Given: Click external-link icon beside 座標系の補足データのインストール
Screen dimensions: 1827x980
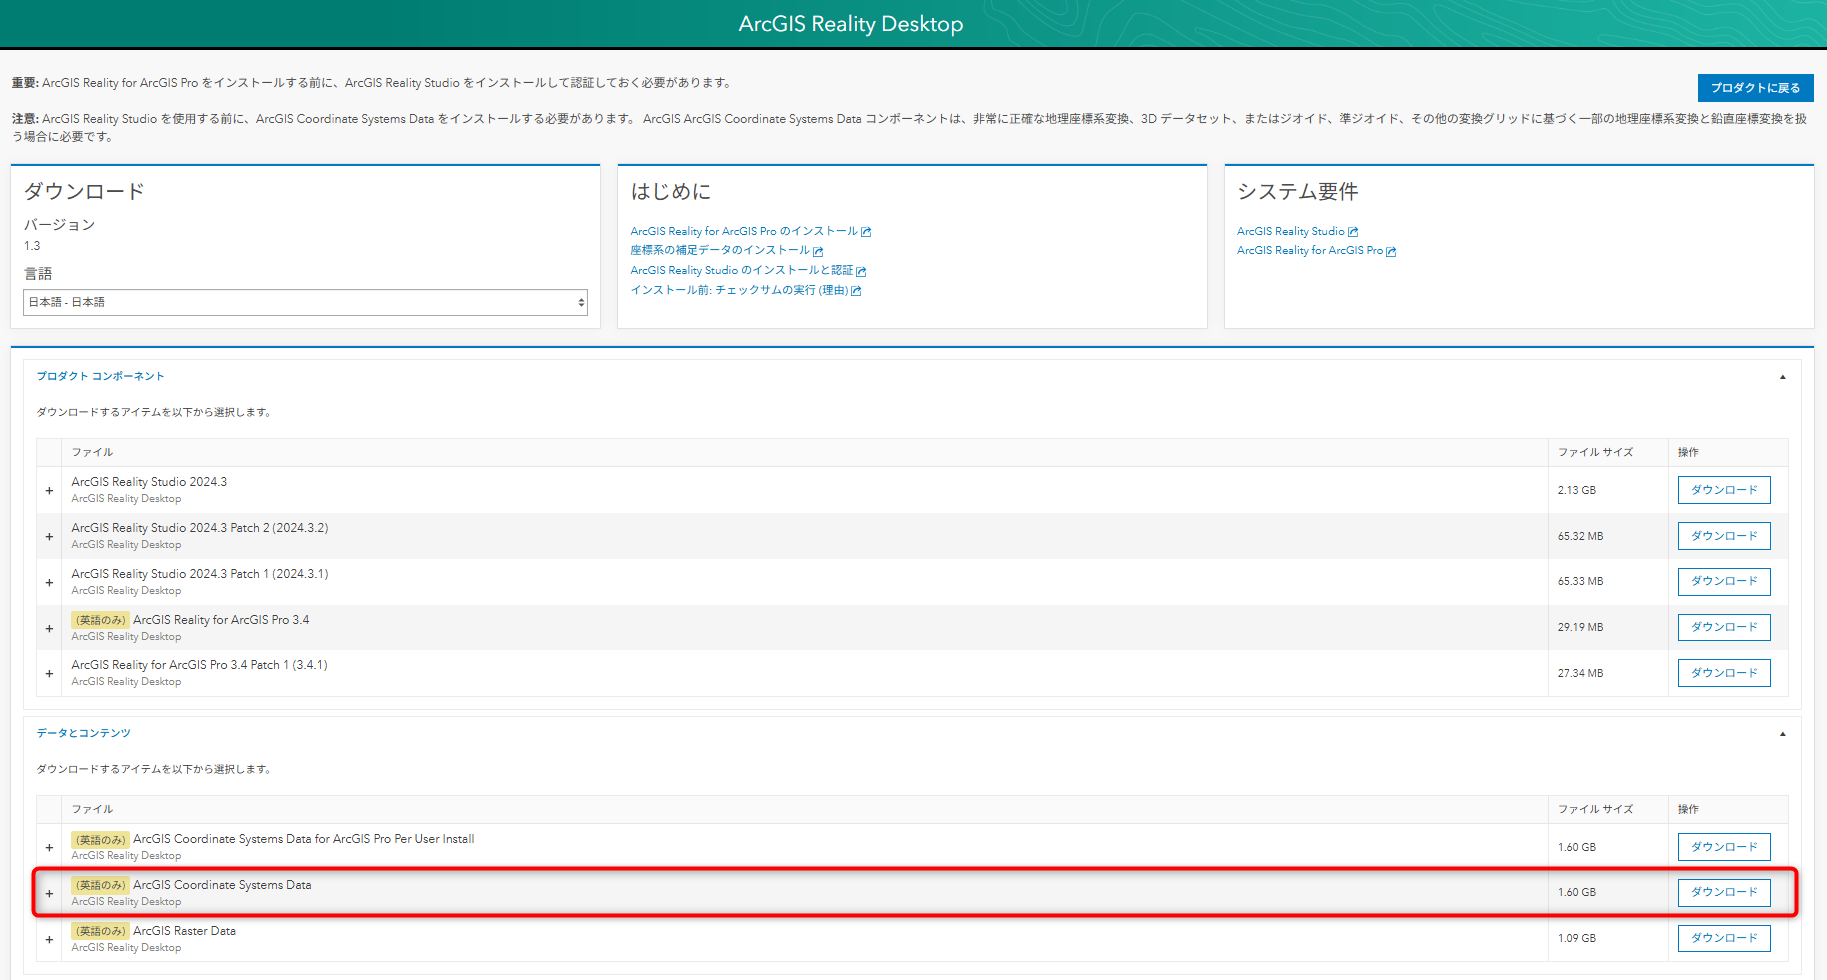Looking at the screenshot, I should click(818, 252).
